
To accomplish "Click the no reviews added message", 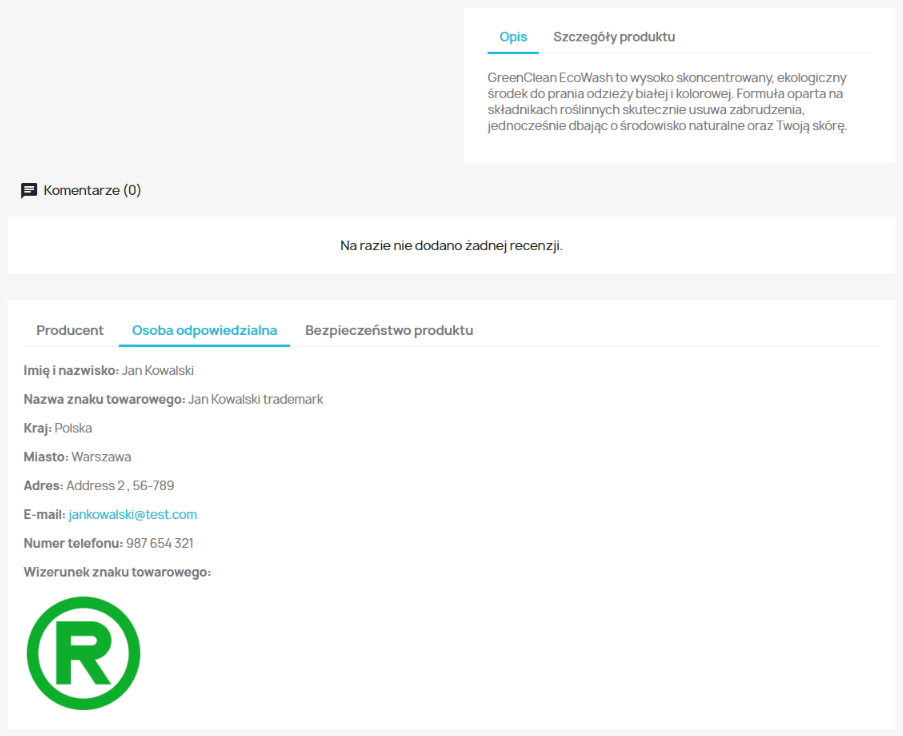I will pos(451,245).
